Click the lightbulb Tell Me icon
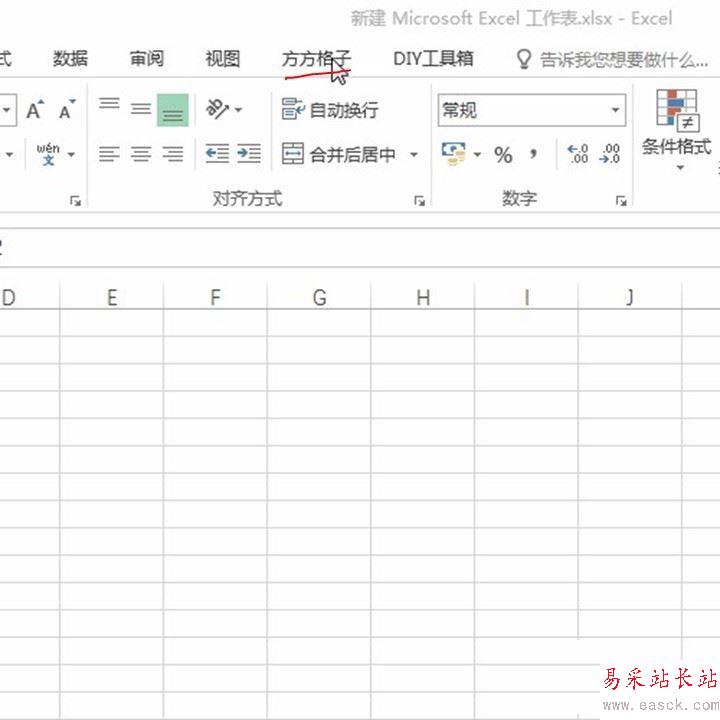This screenshot has width=720, height=720. pyautogui.click(x=523, y=59)
